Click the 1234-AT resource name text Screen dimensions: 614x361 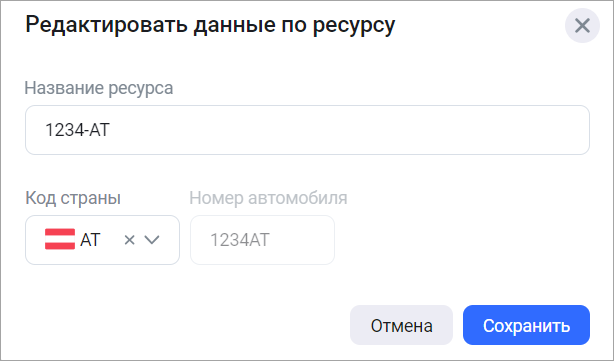click(x=78, y=130)
